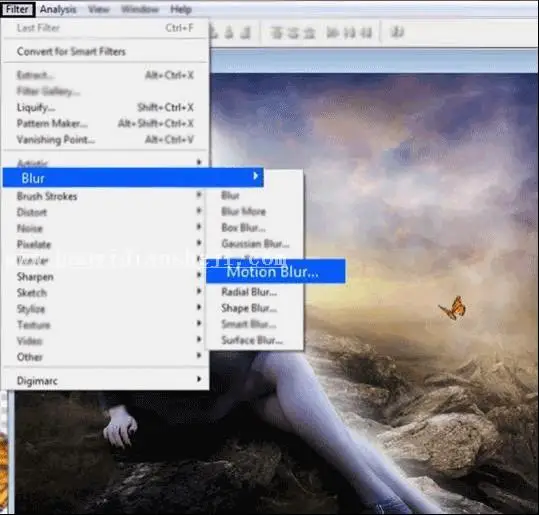Choose Vanishing Point from Filter menu
Viewport: 539px width, 515px height.
(56, 140)
